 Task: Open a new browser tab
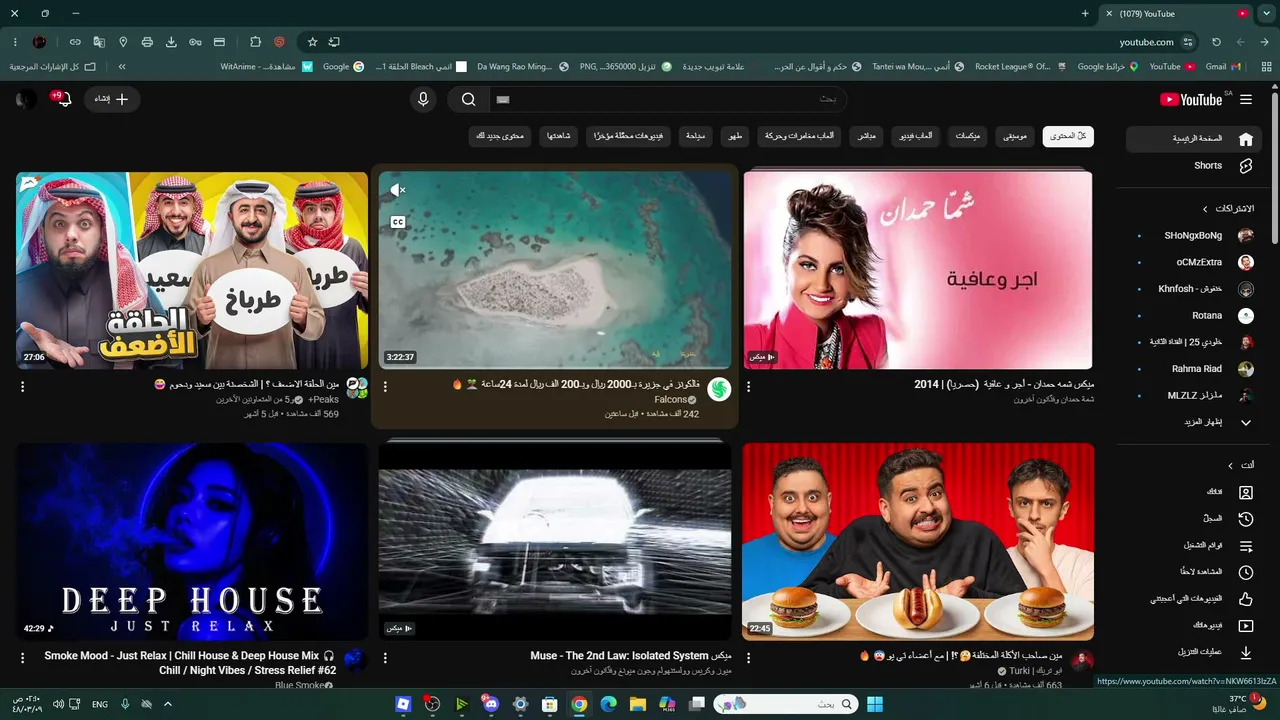tap(1085, 13)
